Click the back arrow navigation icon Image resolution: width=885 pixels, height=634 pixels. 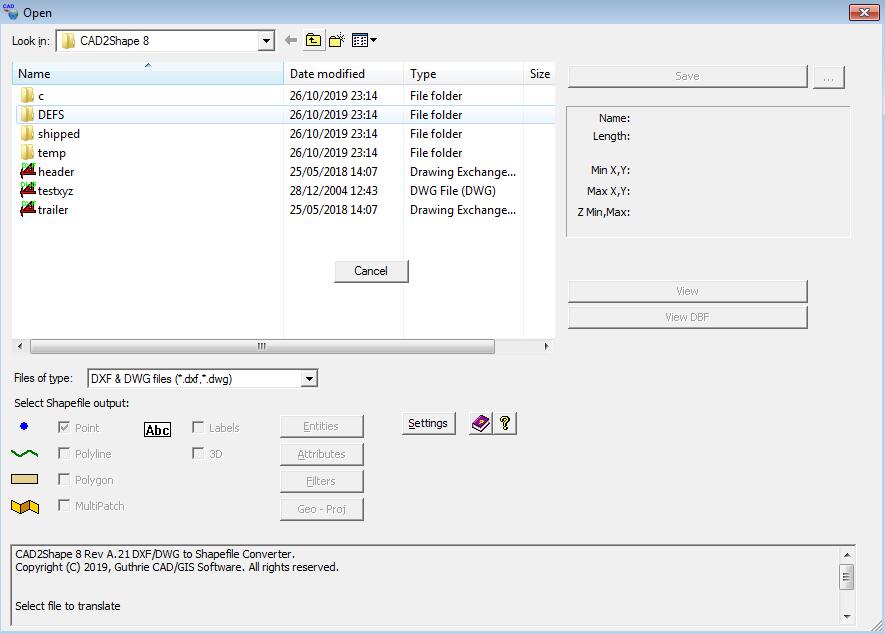click(x=291, y=40)
